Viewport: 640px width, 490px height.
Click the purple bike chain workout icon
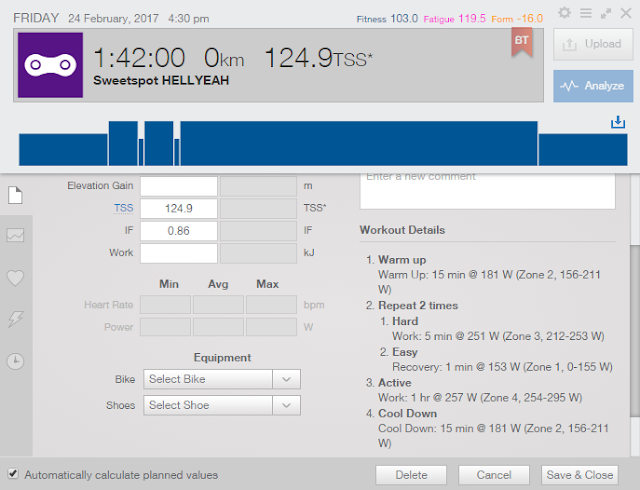(x=50, y=65)
